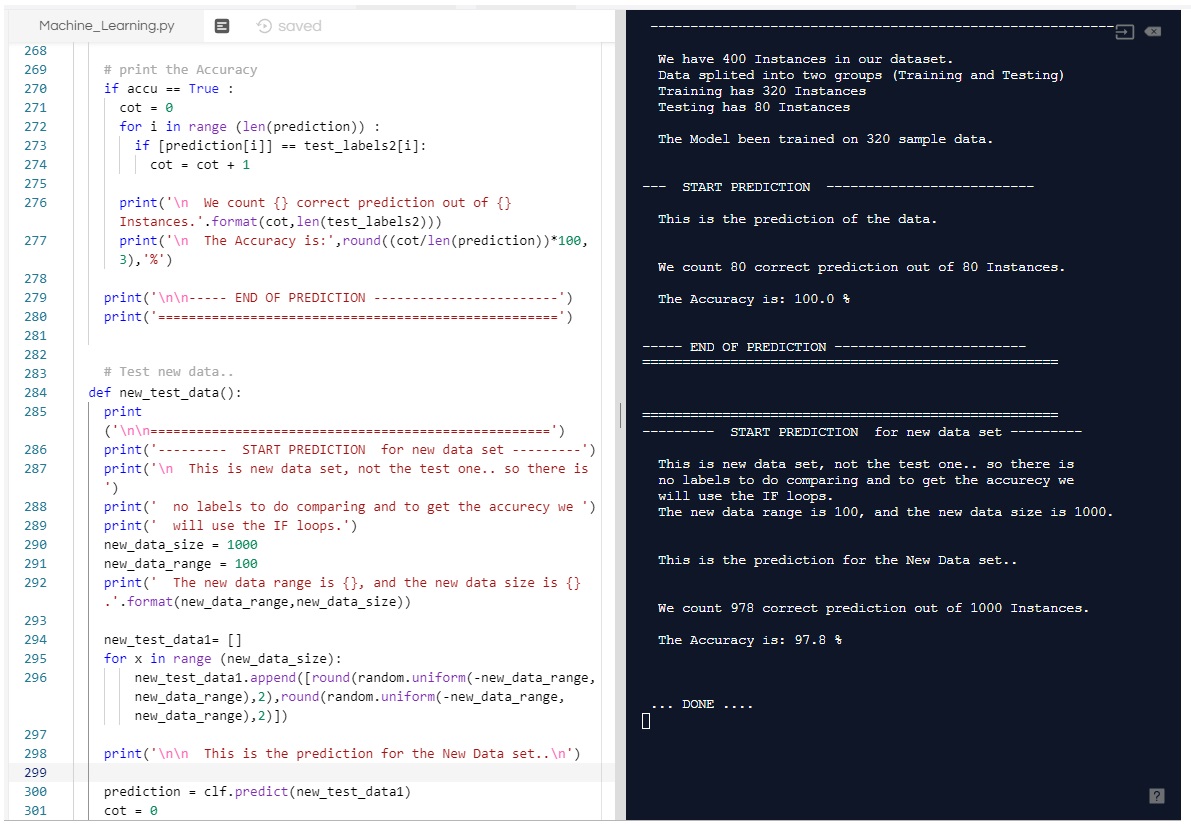
Task: Select the Machine_Learning.py file tab
Action: pos(106,26)
